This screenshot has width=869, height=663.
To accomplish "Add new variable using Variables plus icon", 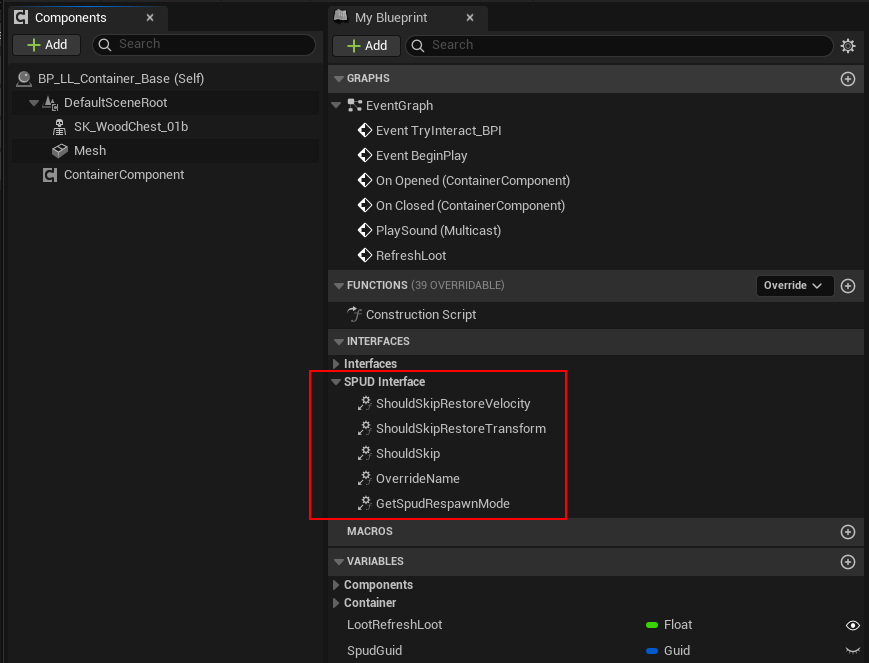I will (x=847, y=562).
